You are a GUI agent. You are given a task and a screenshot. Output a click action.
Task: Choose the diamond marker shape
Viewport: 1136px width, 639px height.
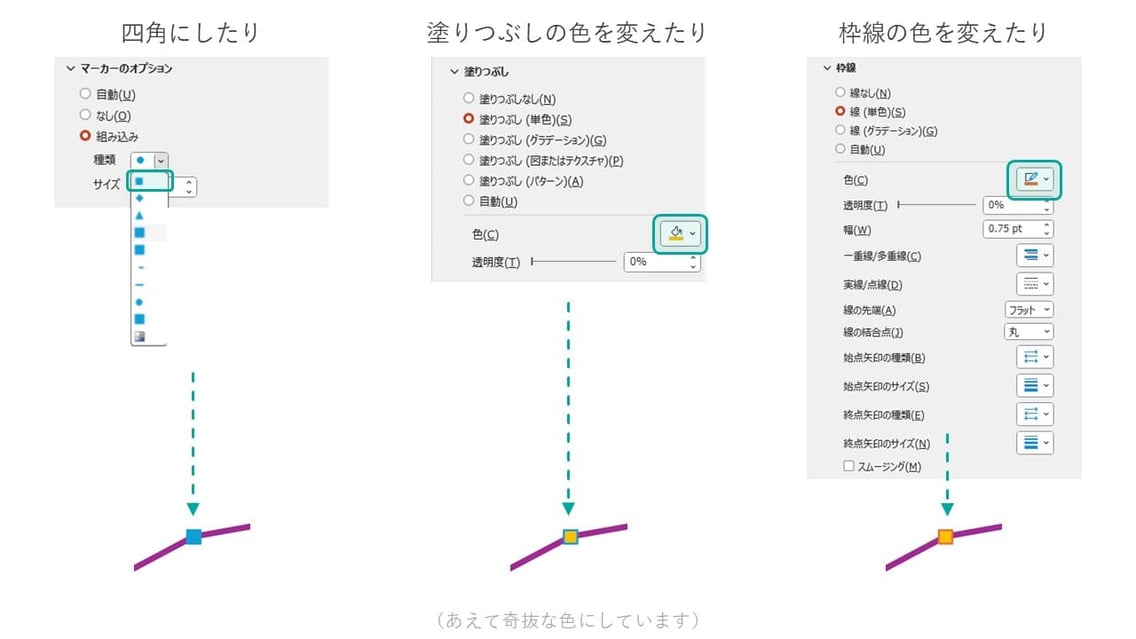[x=140, y=198]
